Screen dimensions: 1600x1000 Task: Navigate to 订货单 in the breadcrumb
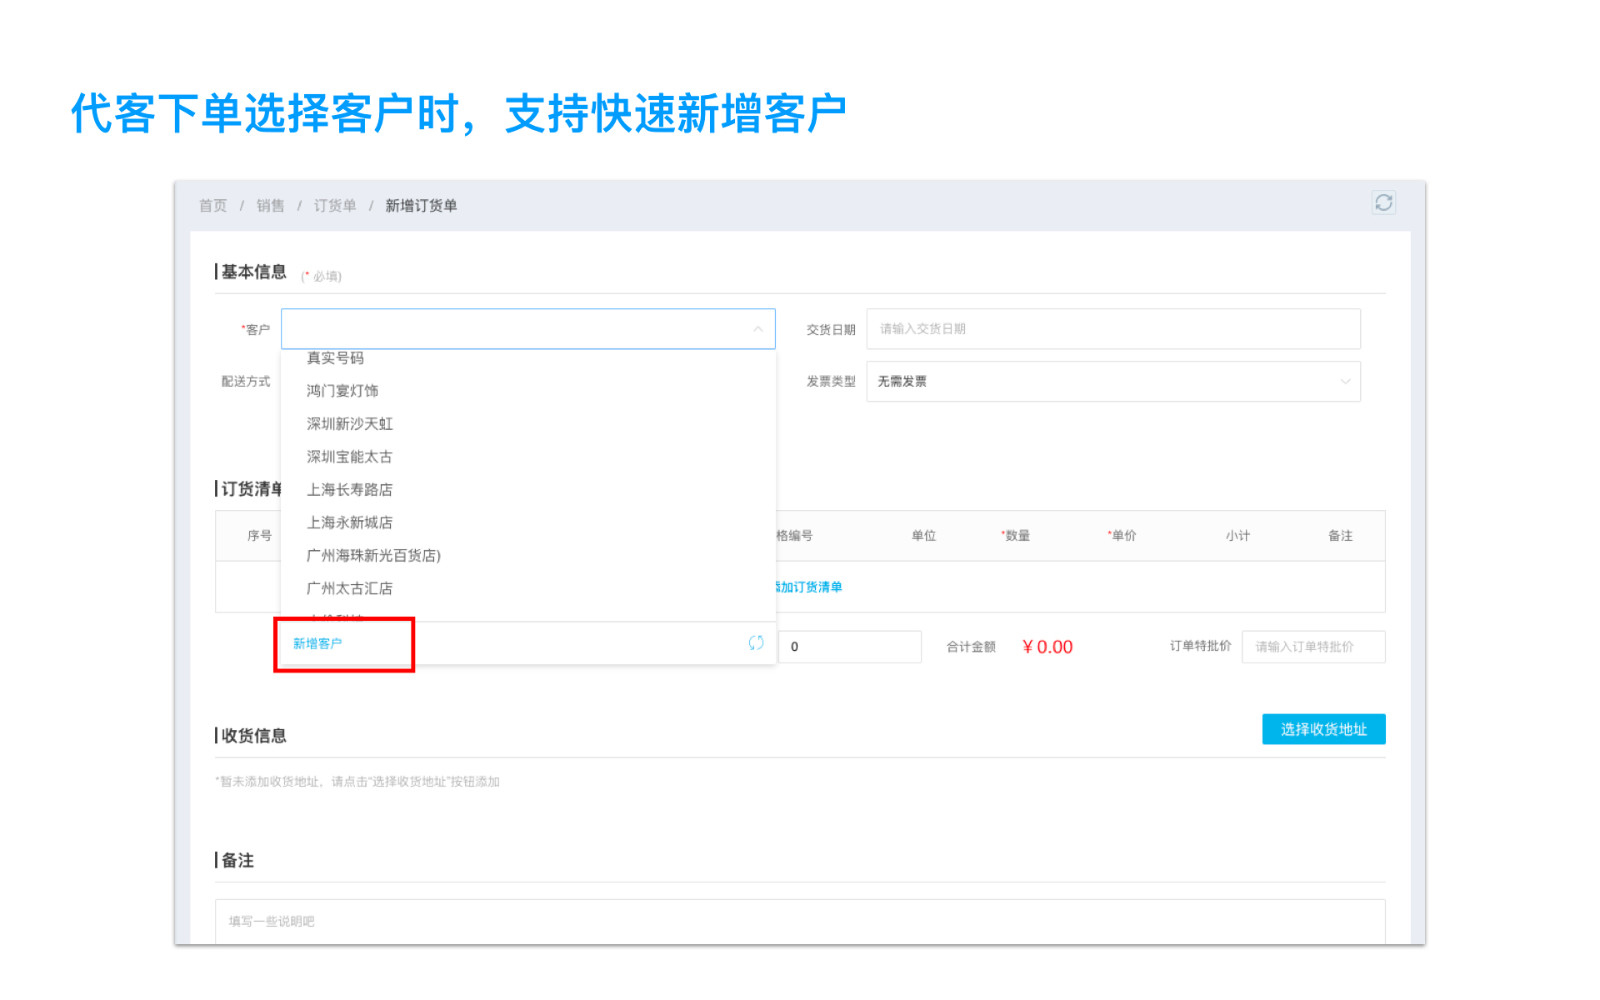coord(335,206)
